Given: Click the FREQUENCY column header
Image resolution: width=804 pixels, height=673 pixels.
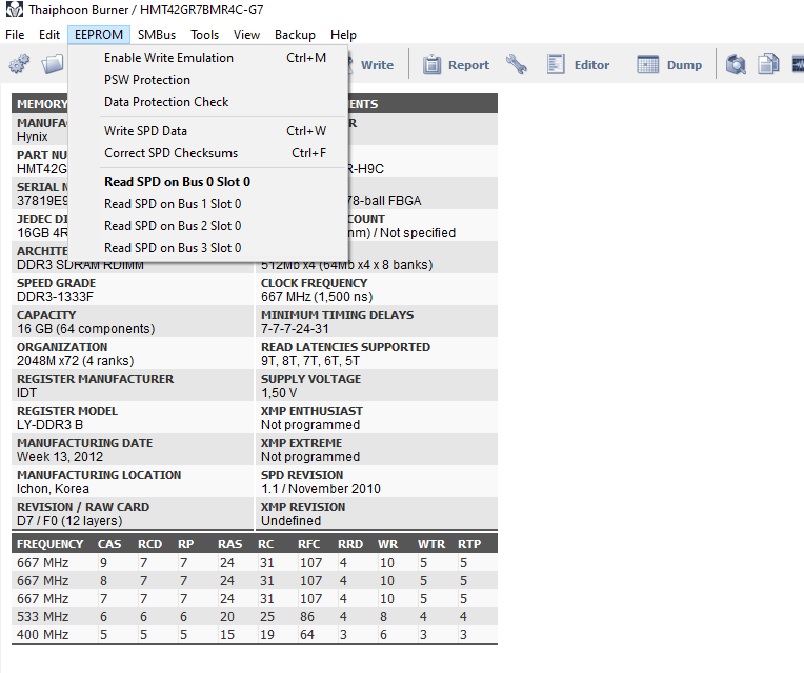Looking at the screenshot, I should pyautogui.click(x=50, y=544).
